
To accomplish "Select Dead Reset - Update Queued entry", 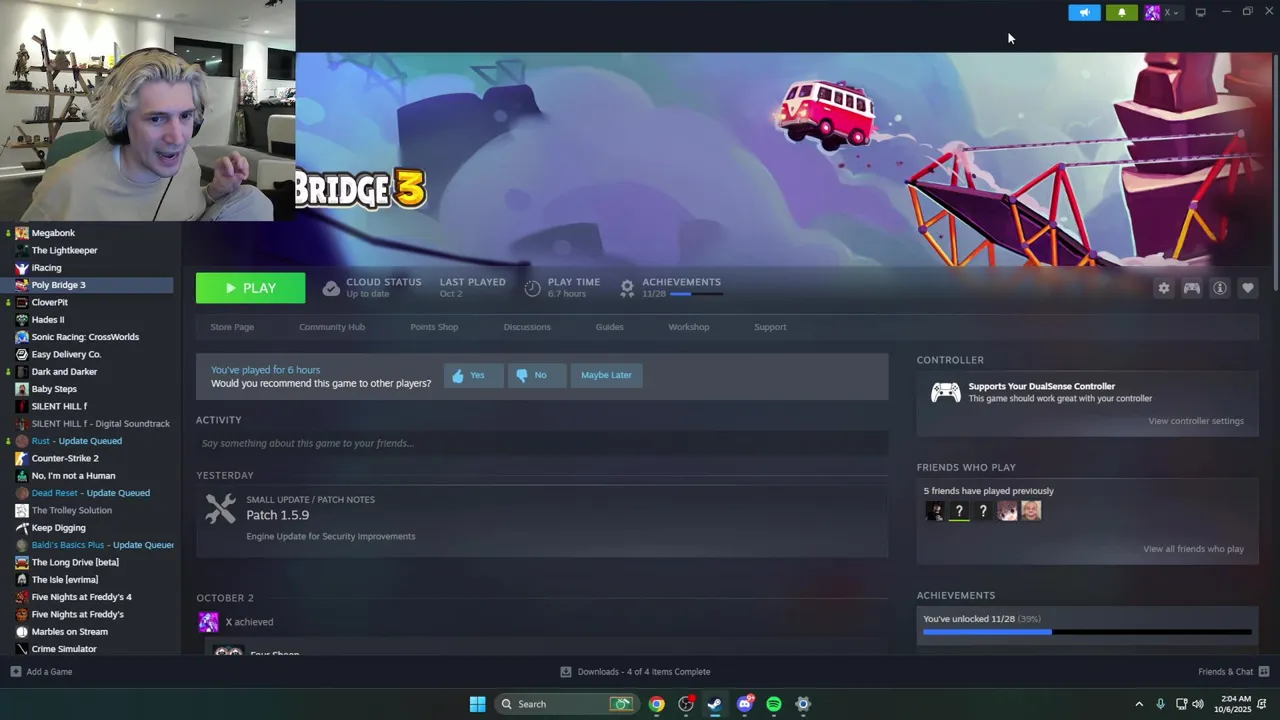I will 90,493.
